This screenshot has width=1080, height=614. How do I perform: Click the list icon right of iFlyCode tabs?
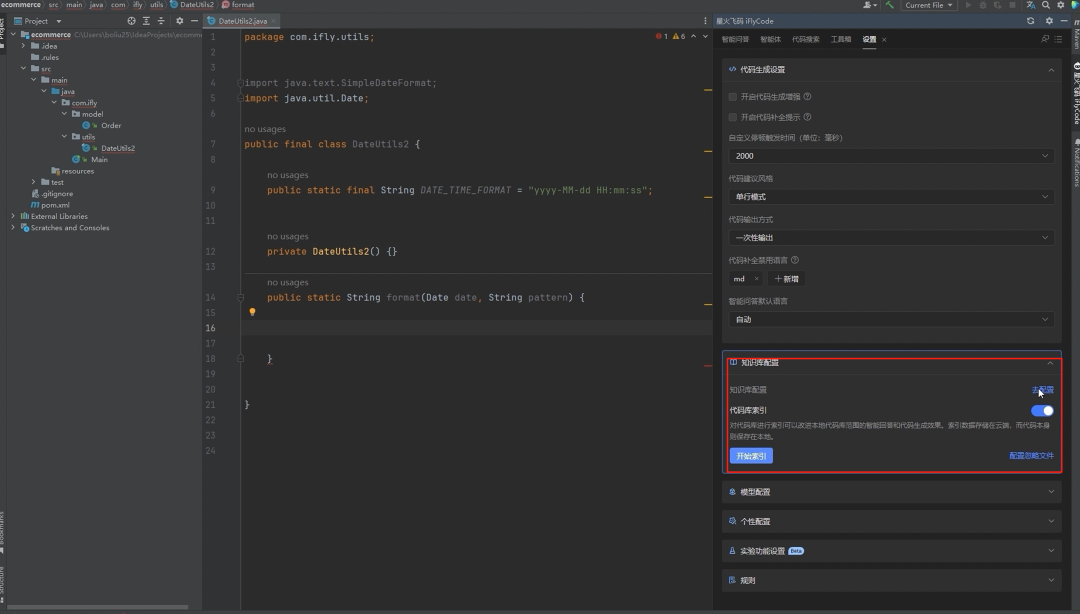point(1059,39)
